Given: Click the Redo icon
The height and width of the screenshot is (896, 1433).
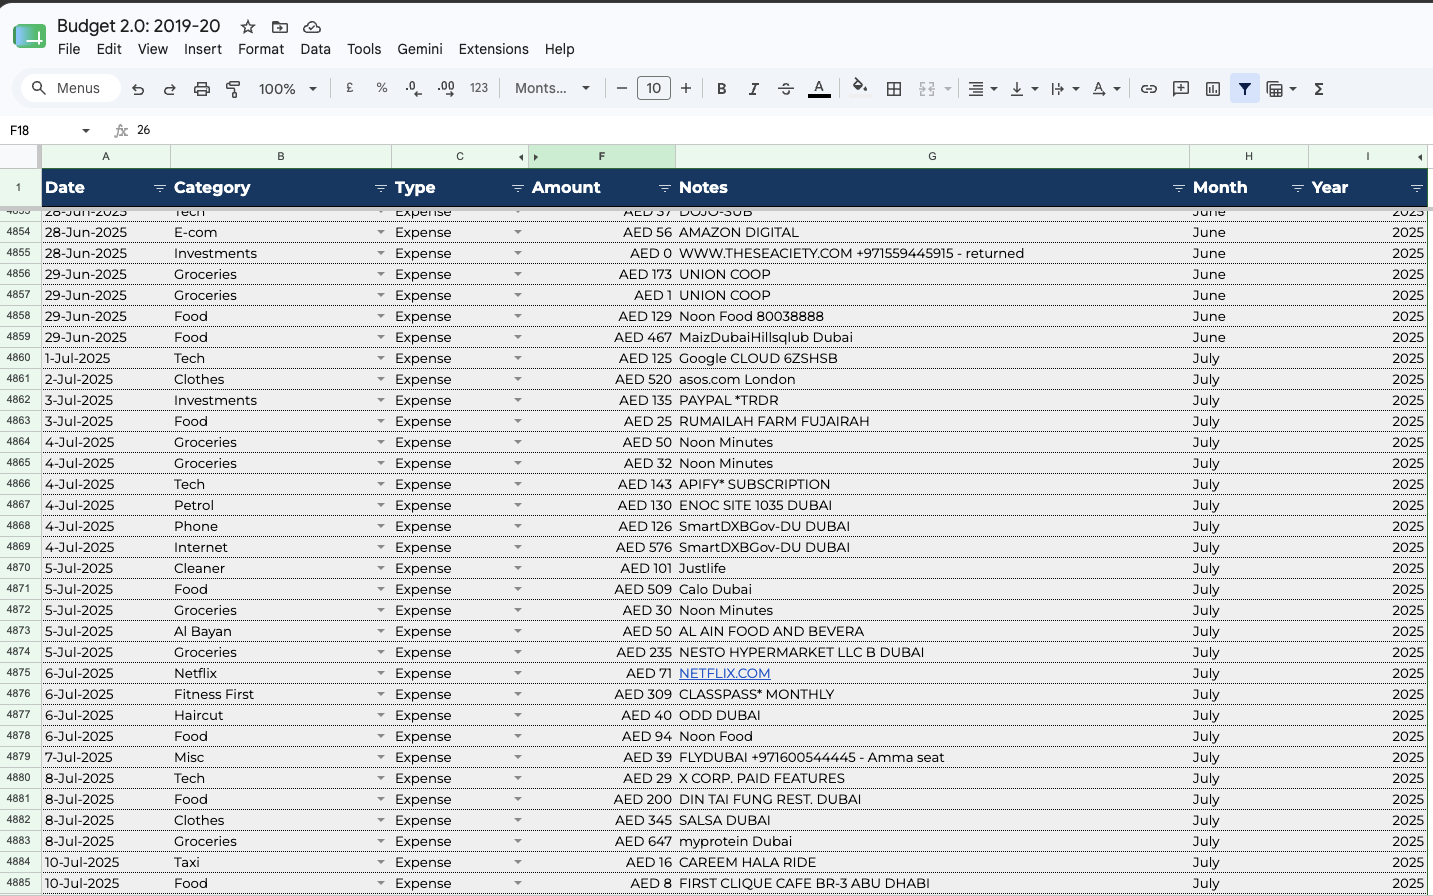Looking at the screenshot, I should [170, 89].
